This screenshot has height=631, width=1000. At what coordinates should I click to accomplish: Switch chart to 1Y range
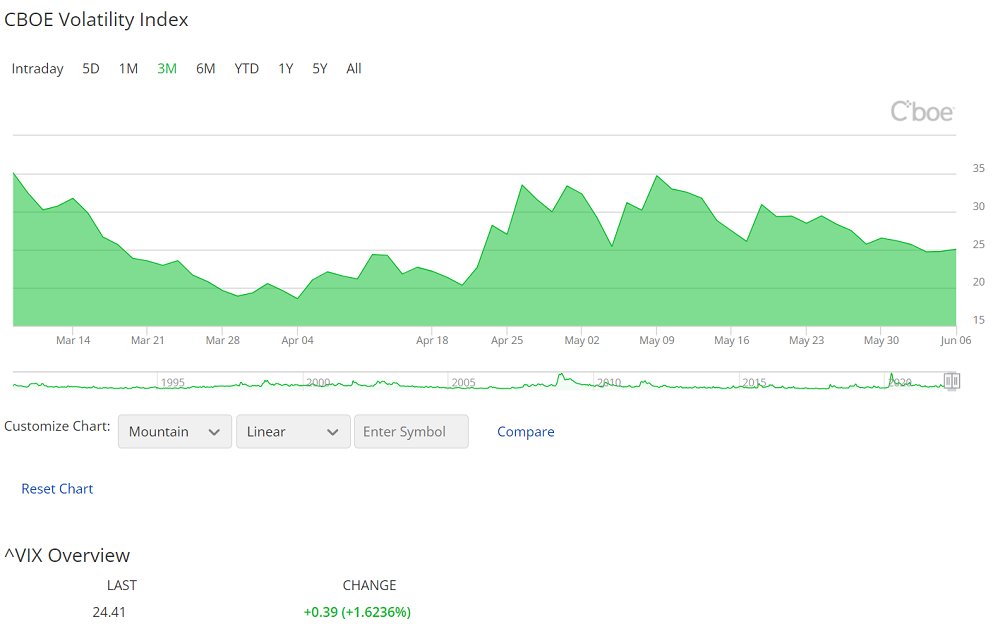286,68
